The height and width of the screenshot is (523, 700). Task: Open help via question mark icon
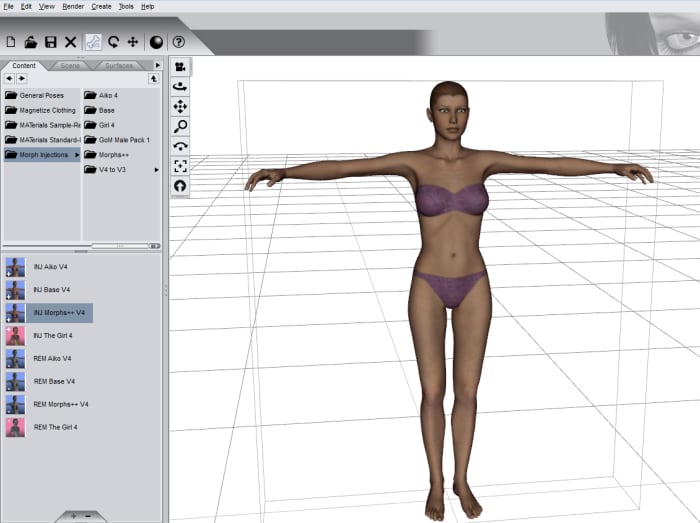click(x=179, y=42)
